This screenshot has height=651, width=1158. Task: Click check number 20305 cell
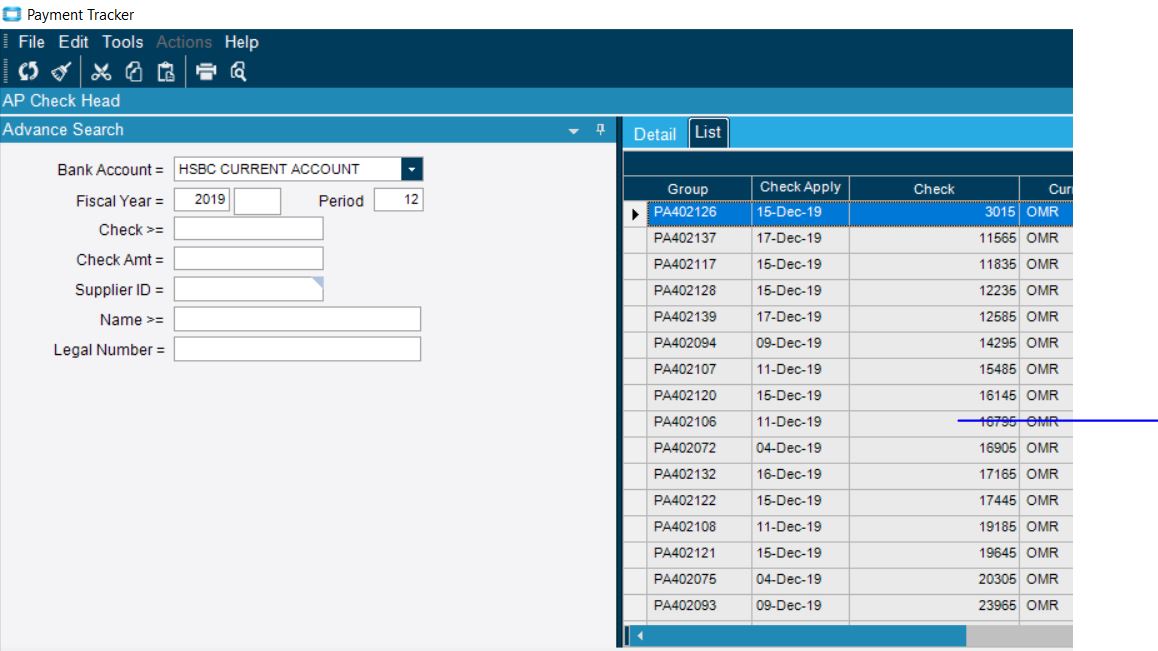tap(934, 579)
